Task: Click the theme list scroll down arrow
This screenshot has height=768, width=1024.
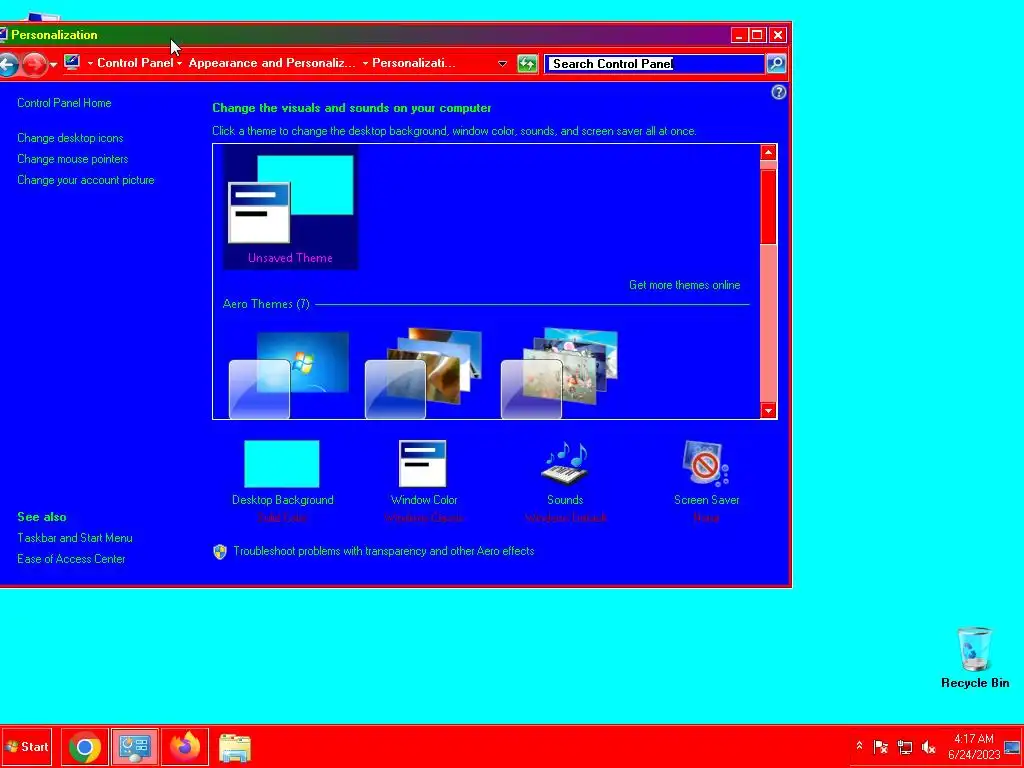Action: coord(769,411)
